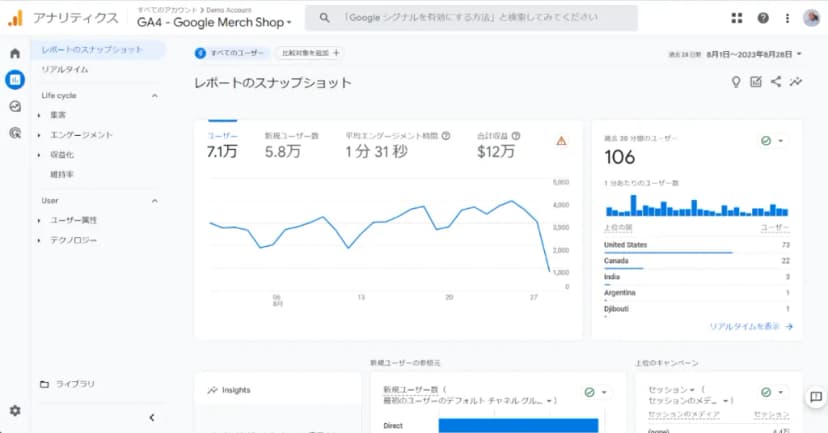Open the more options vertical dots

[787, 18]
